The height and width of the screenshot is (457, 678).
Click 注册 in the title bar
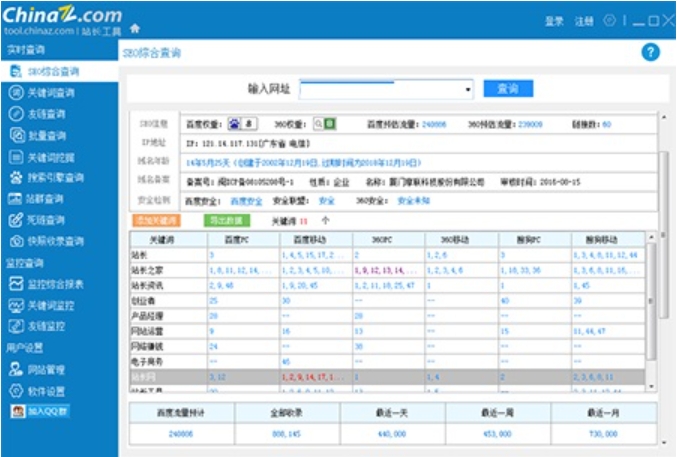point(583,21)
